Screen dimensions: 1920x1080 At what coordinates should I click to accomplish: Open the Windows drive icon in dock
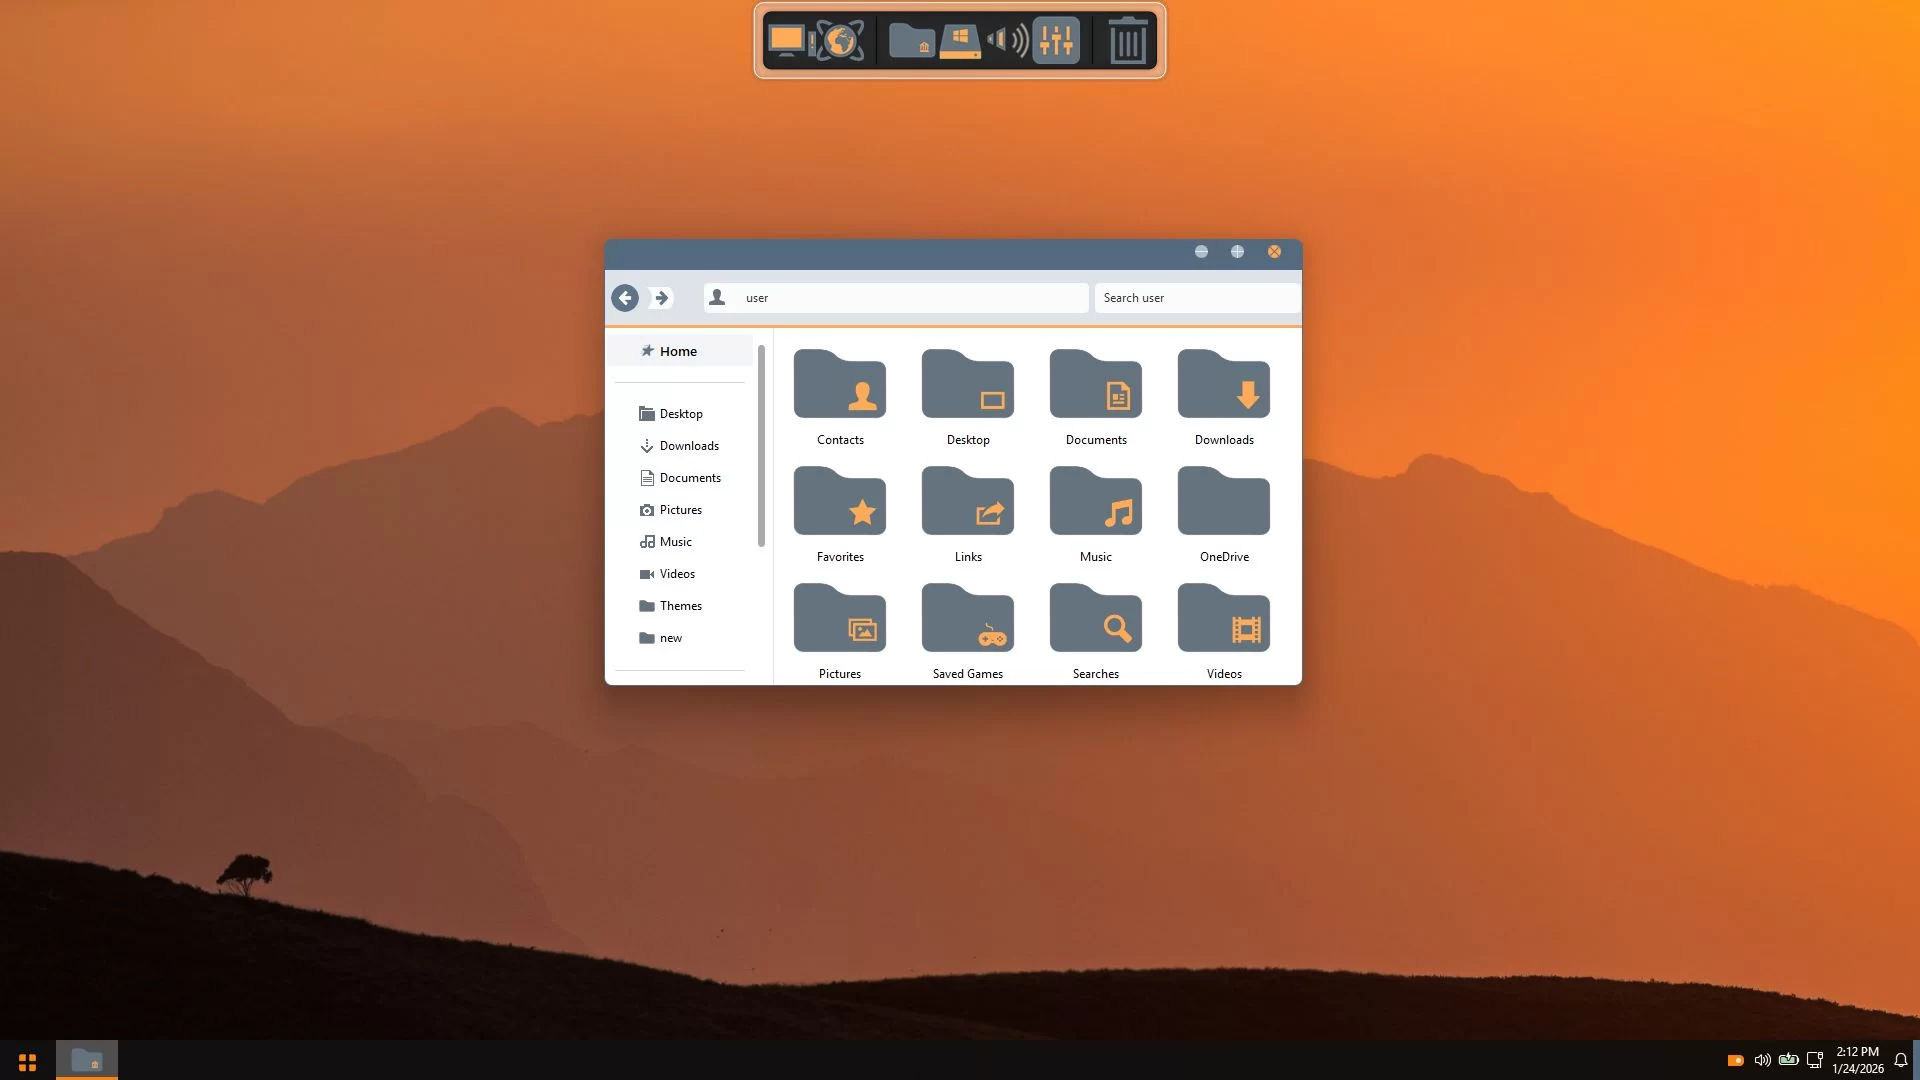coord(960,41)
